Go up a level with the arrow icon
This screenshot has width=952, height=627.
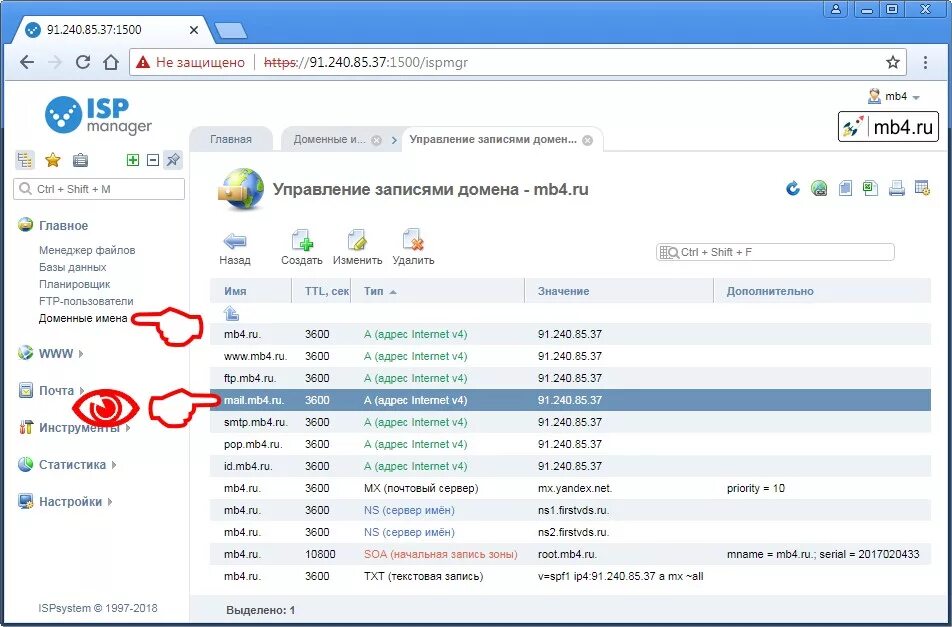pos(231,313)
